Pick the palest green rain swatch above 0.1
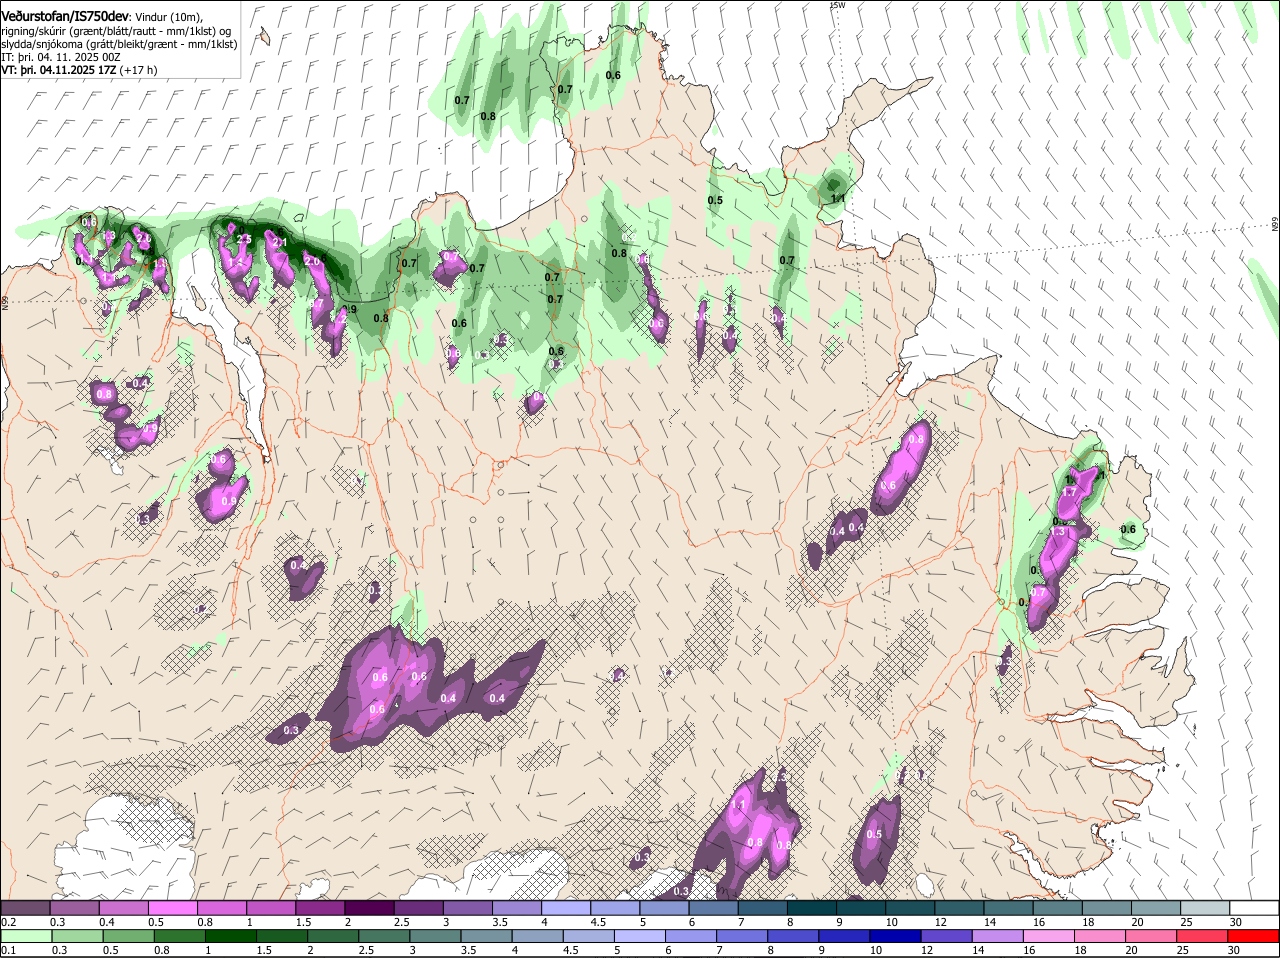The height and width of the screenshot is (958, 1280). point(26,936)
